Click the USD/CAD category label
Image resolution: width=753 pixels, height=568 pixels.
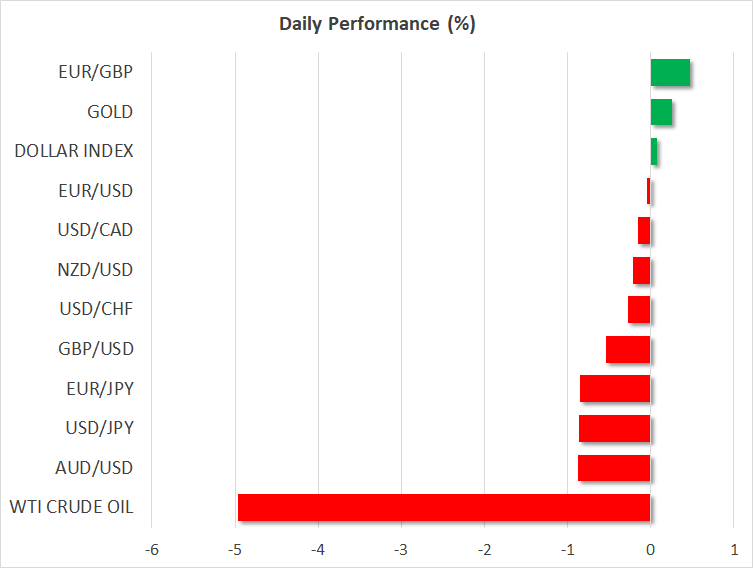95,230
